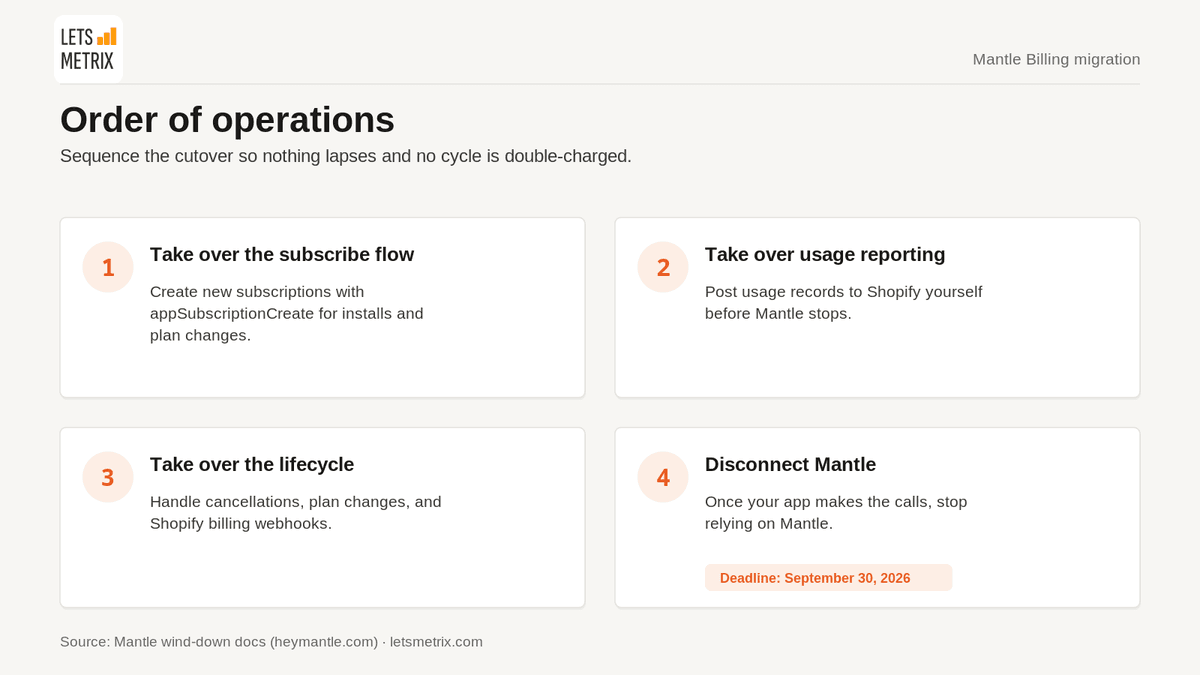Click the step 1 number circle

(x=108, y=267)
